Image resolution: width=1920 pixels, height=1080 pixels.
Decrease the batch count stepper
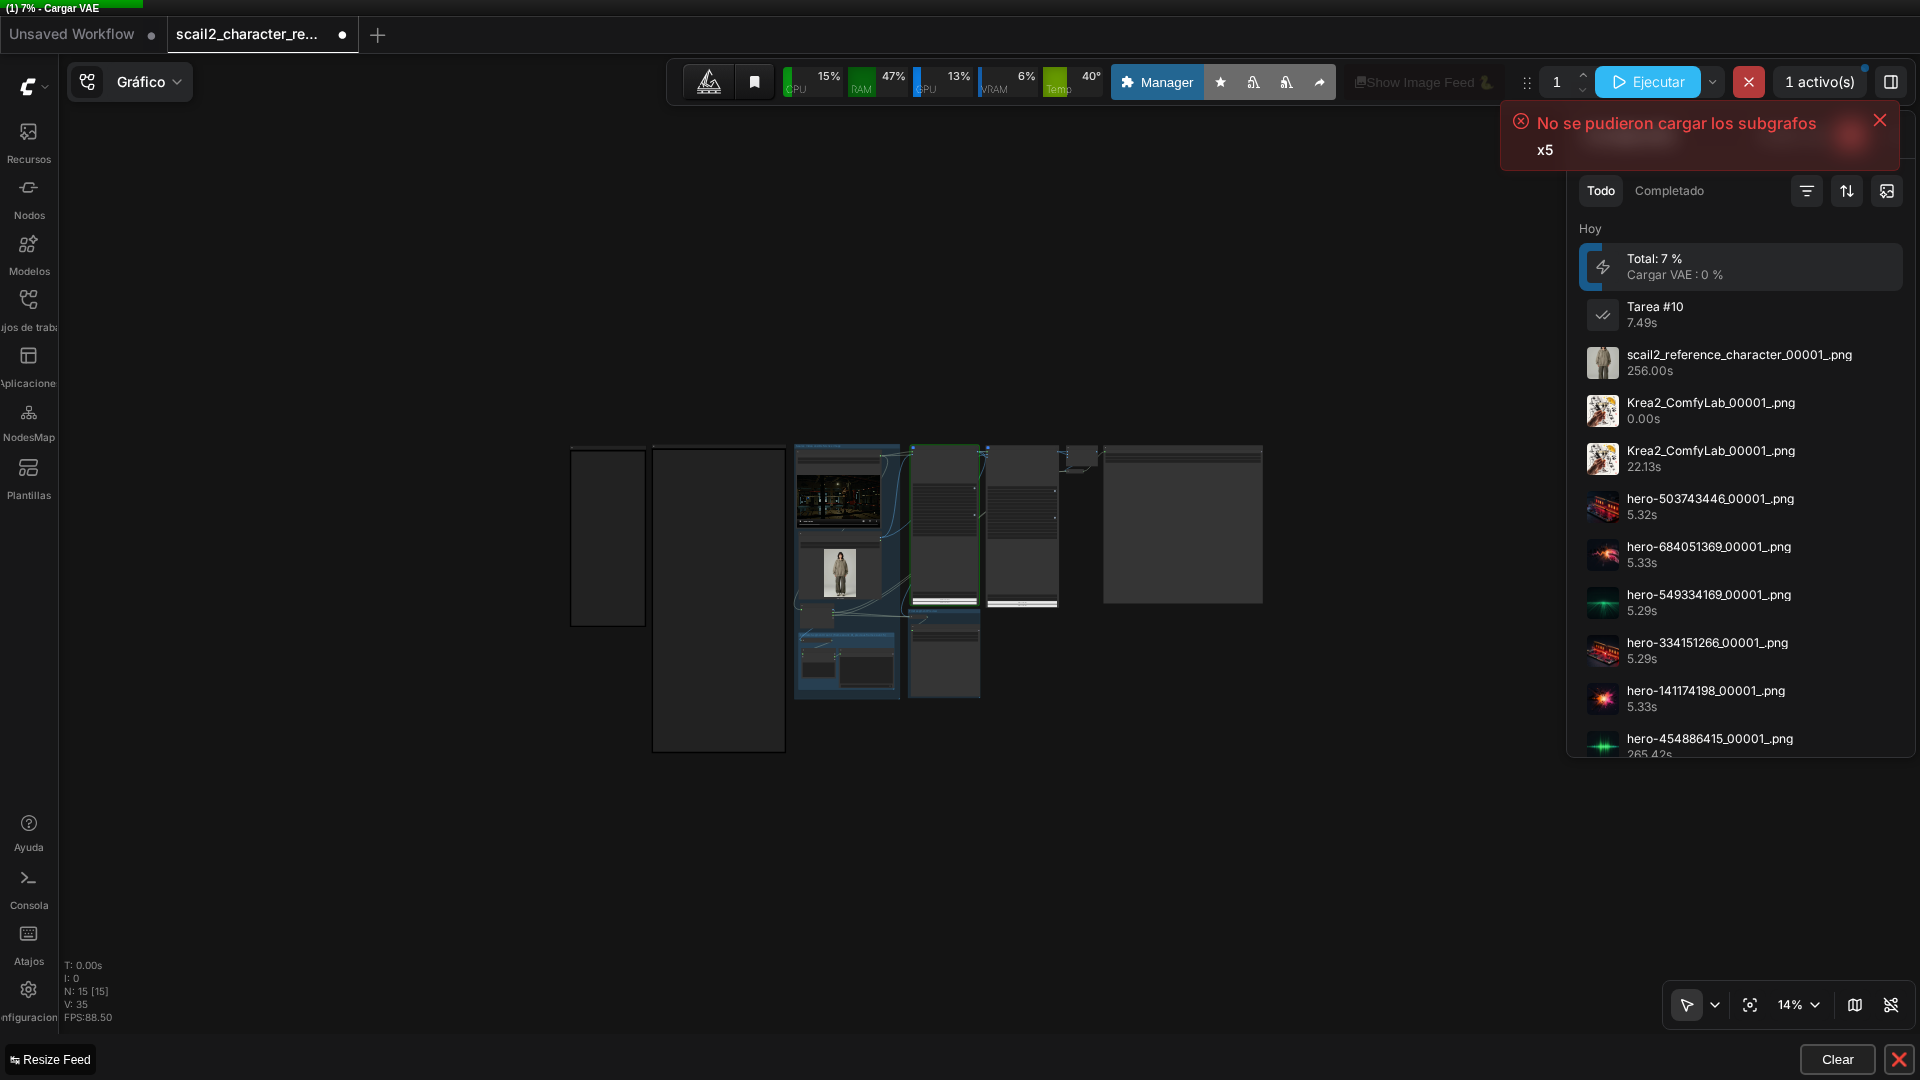pos(1582,90)
